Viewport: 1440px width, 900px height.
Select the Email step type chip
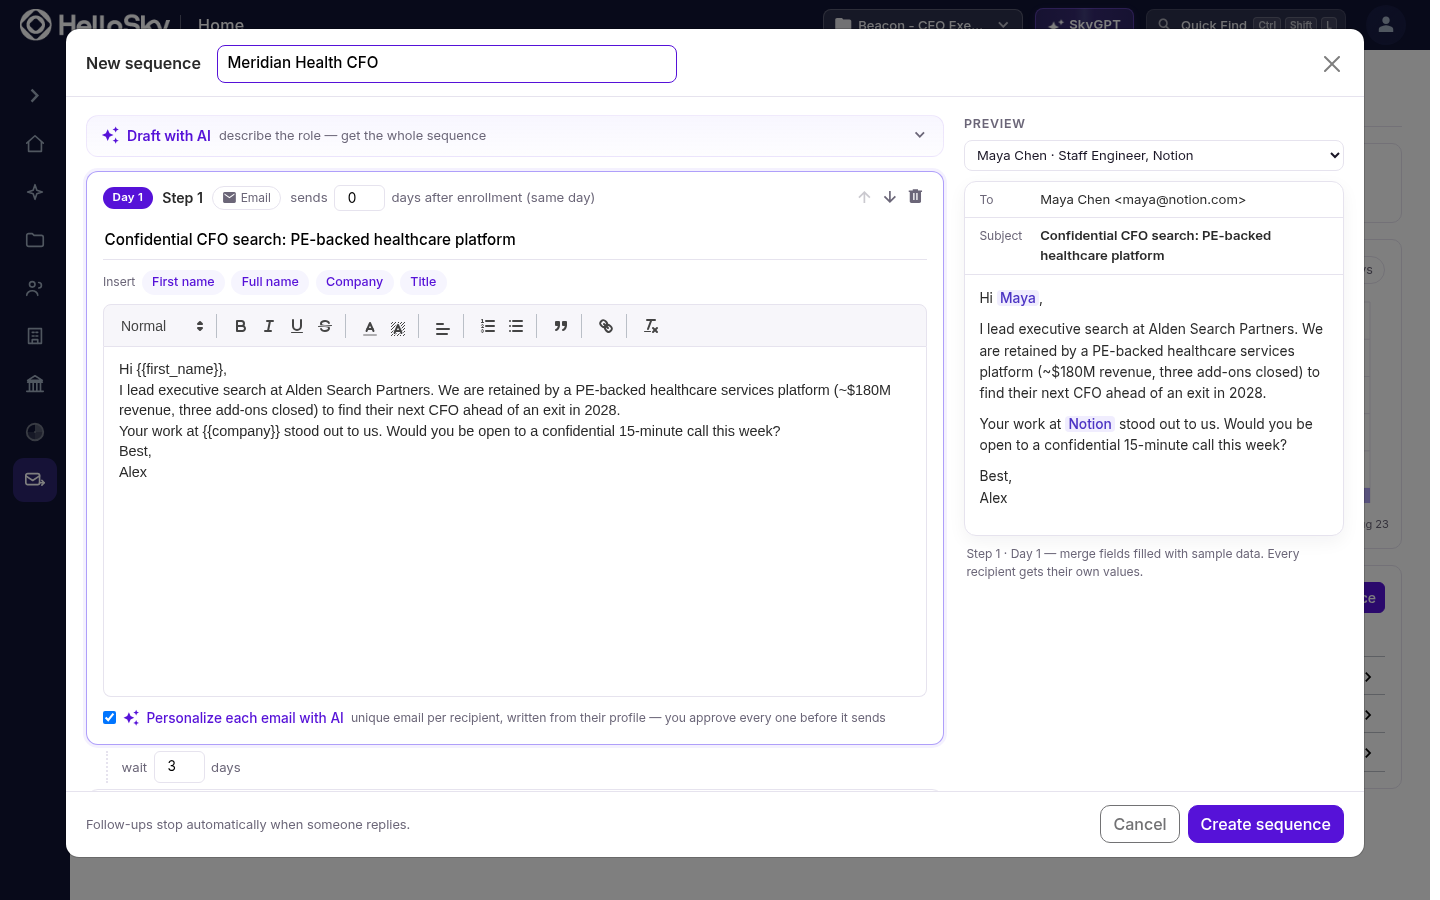[x=247, y=198]
